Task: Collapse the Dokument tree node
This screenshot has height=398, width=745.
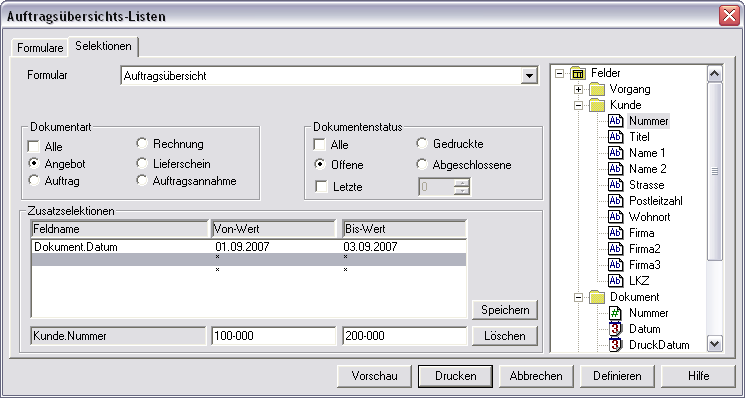Action: [x=578, y=297]
